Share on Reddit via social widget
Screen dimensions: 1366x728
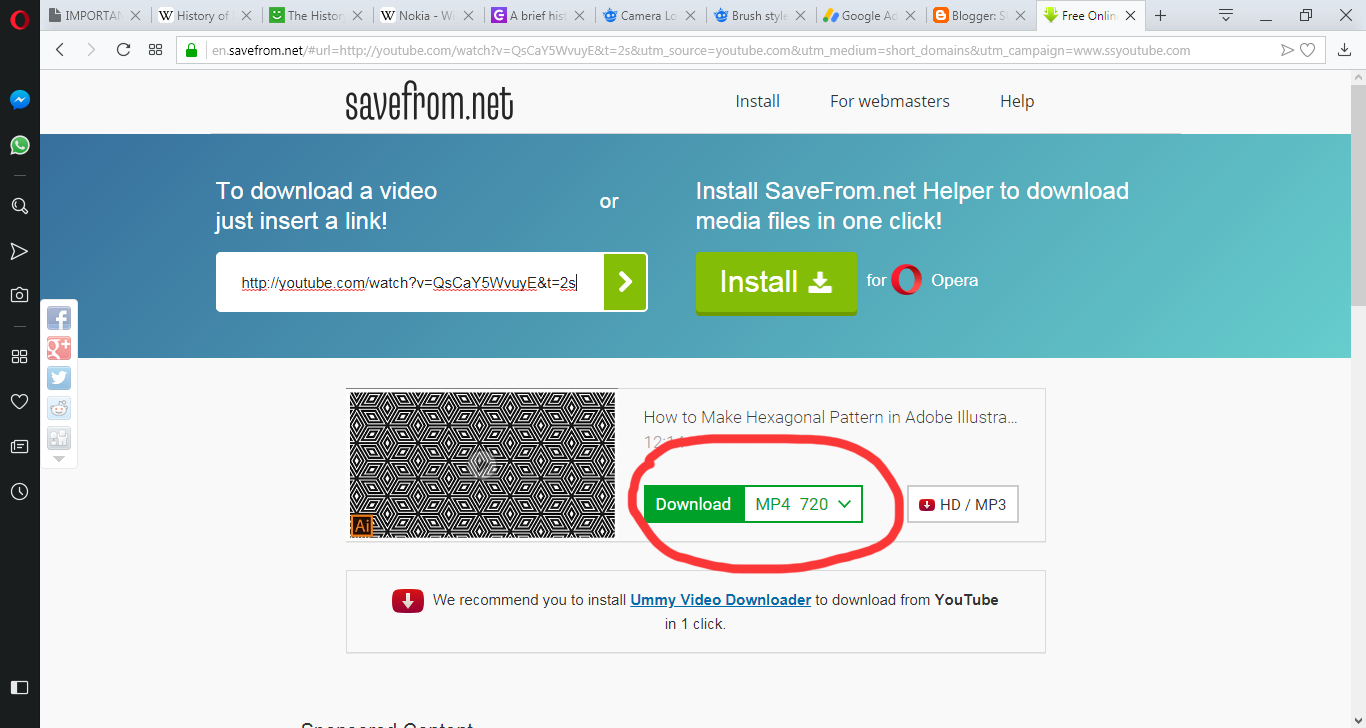click(x=59, y=408)
